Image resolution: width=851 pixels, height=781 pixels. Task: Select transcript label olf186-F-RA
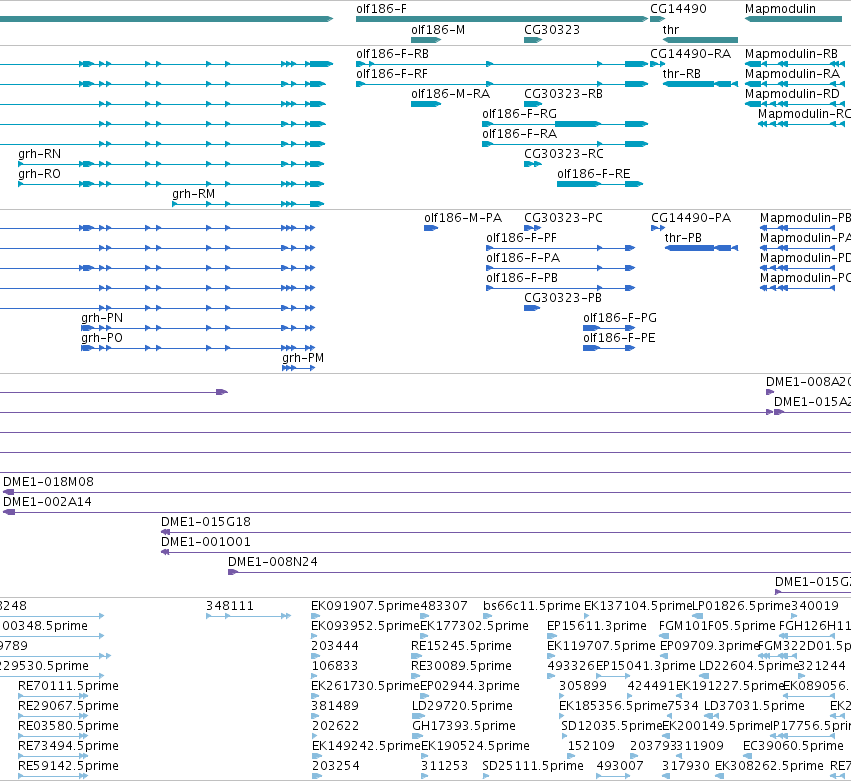pos(519,134)
